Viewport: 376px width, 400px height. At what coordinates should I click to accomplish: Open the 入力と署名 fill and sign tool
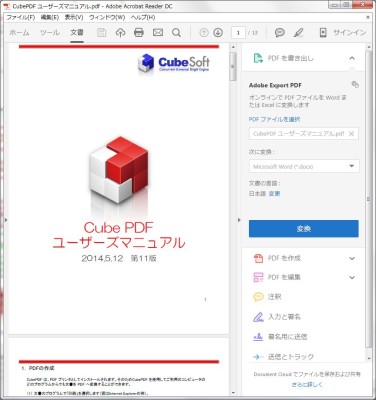(x=277, y=317)
